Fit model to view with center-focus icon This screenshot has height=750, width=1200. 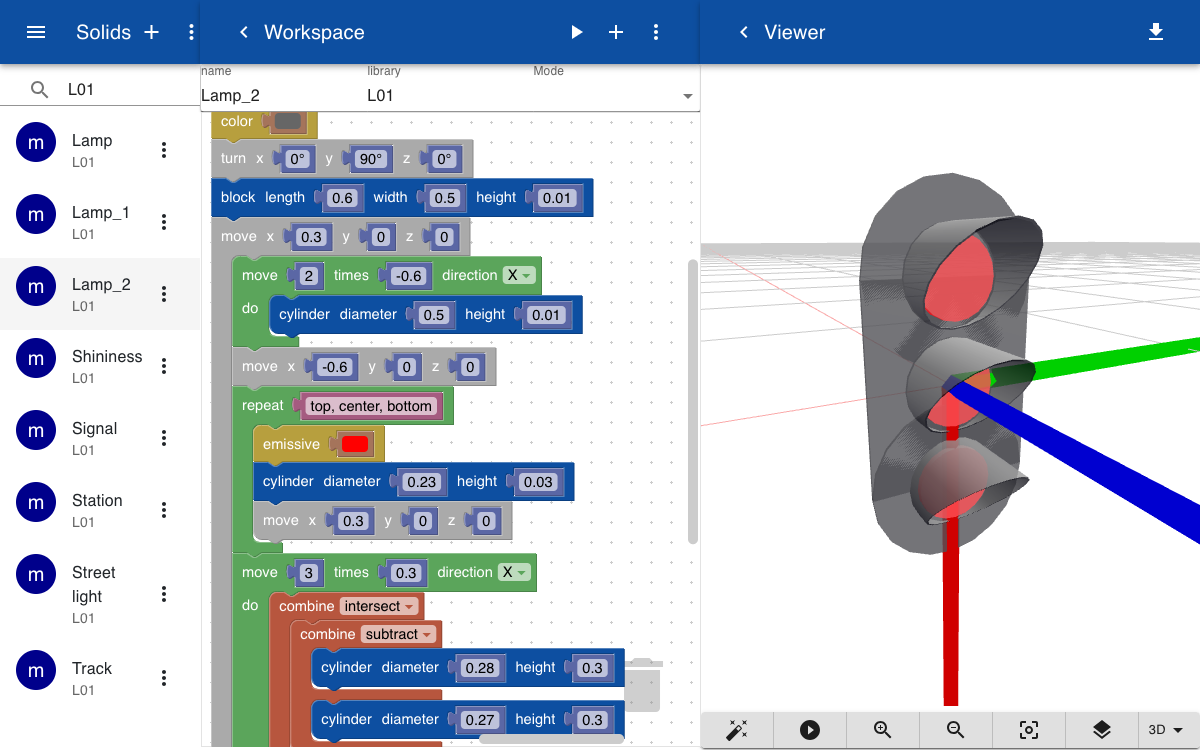(1029, 730)
